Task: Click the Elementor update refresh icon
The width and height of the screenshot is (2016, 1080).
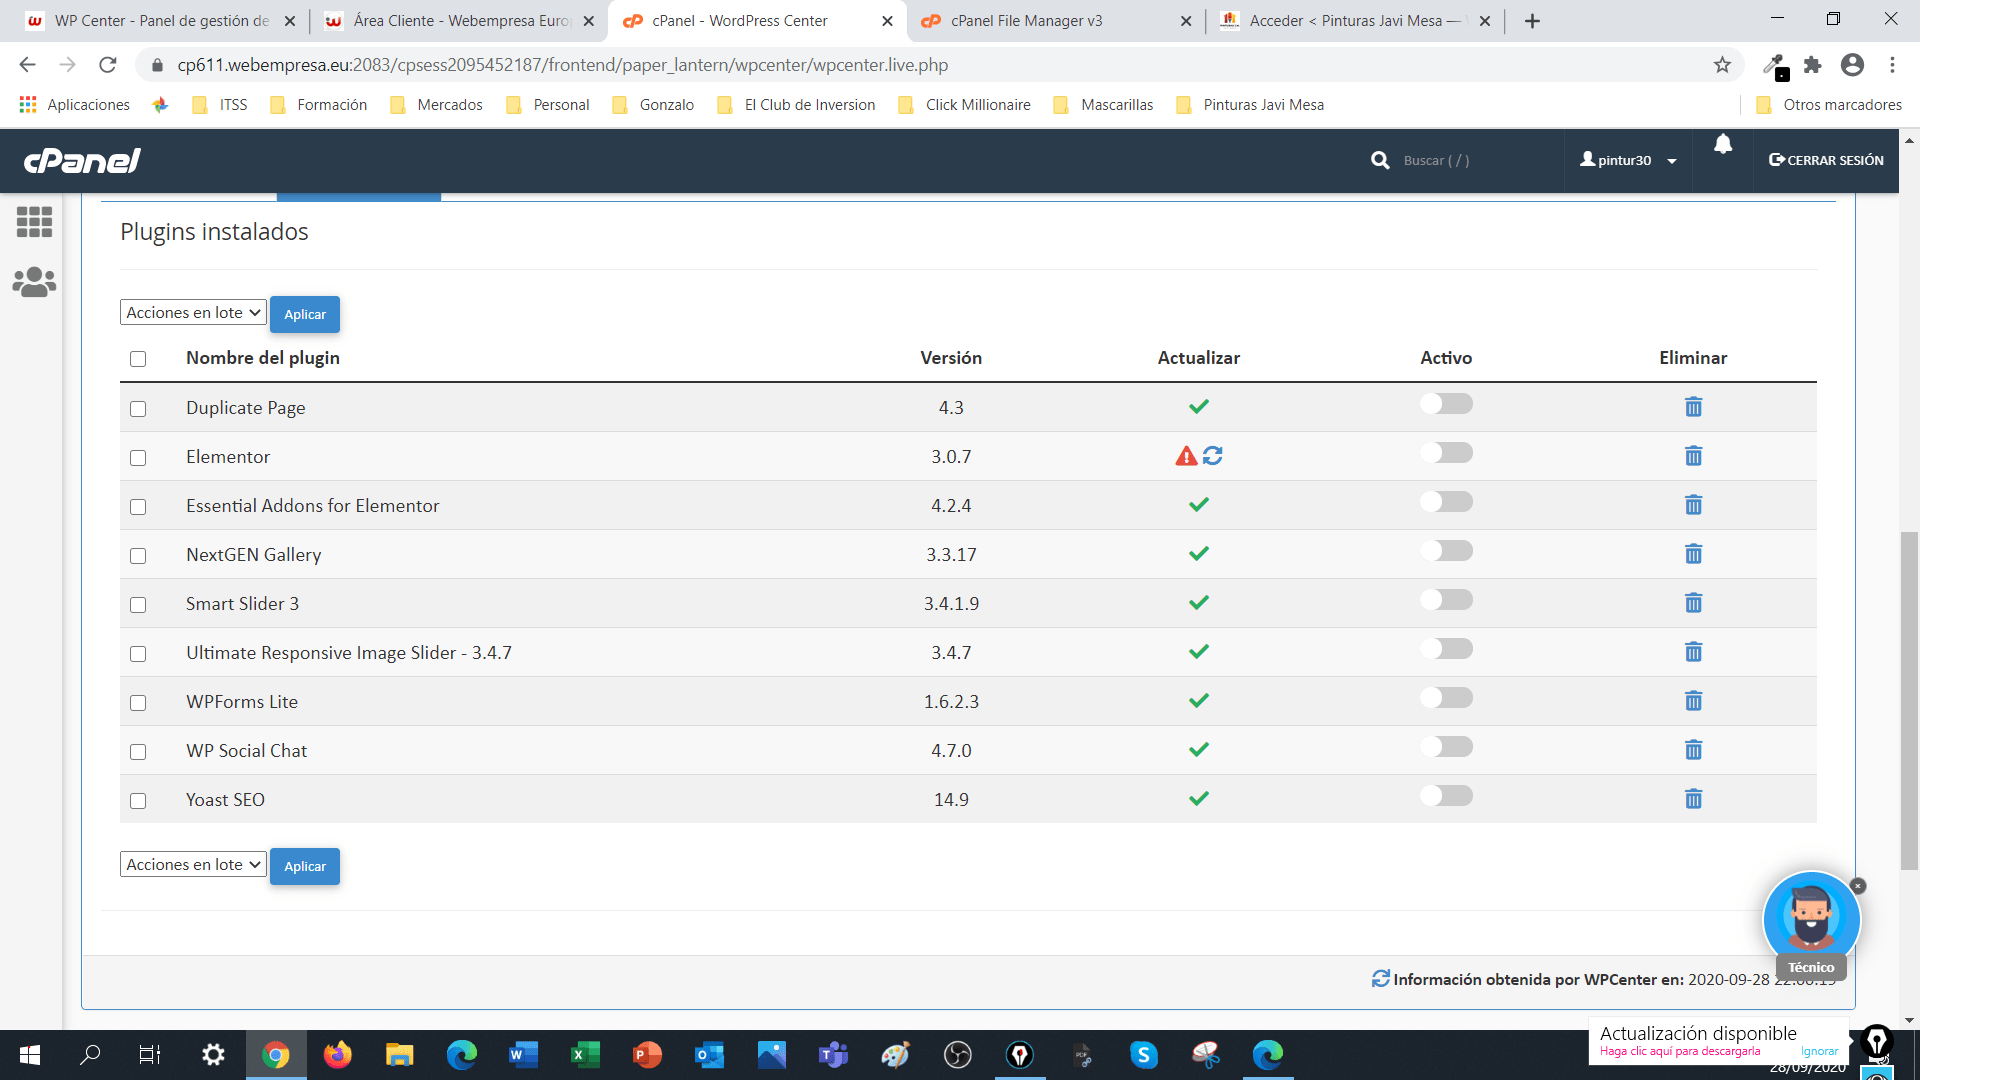Action: [1213, 456]
